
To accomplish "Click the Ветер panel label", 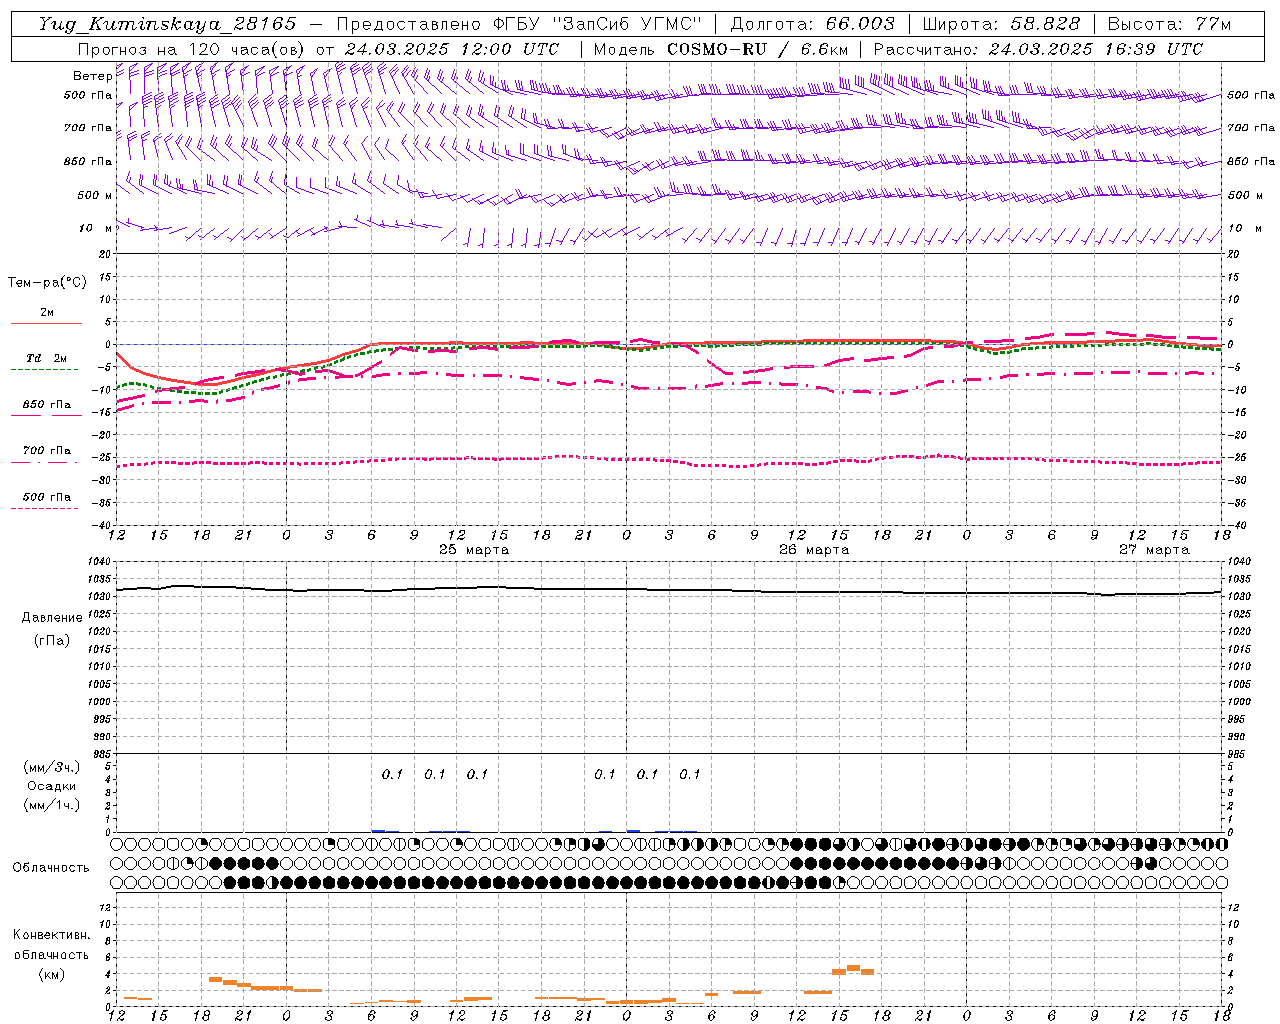I will 92,76.
